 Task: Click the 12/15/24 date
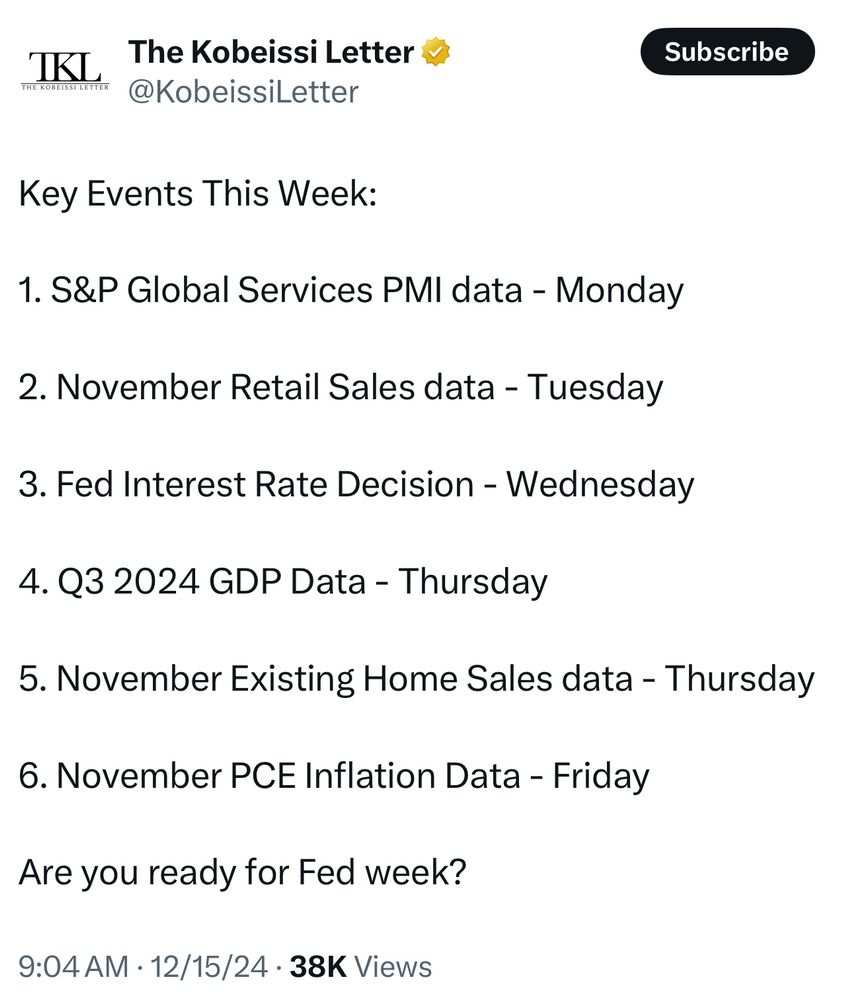click(x=209, y=966)
